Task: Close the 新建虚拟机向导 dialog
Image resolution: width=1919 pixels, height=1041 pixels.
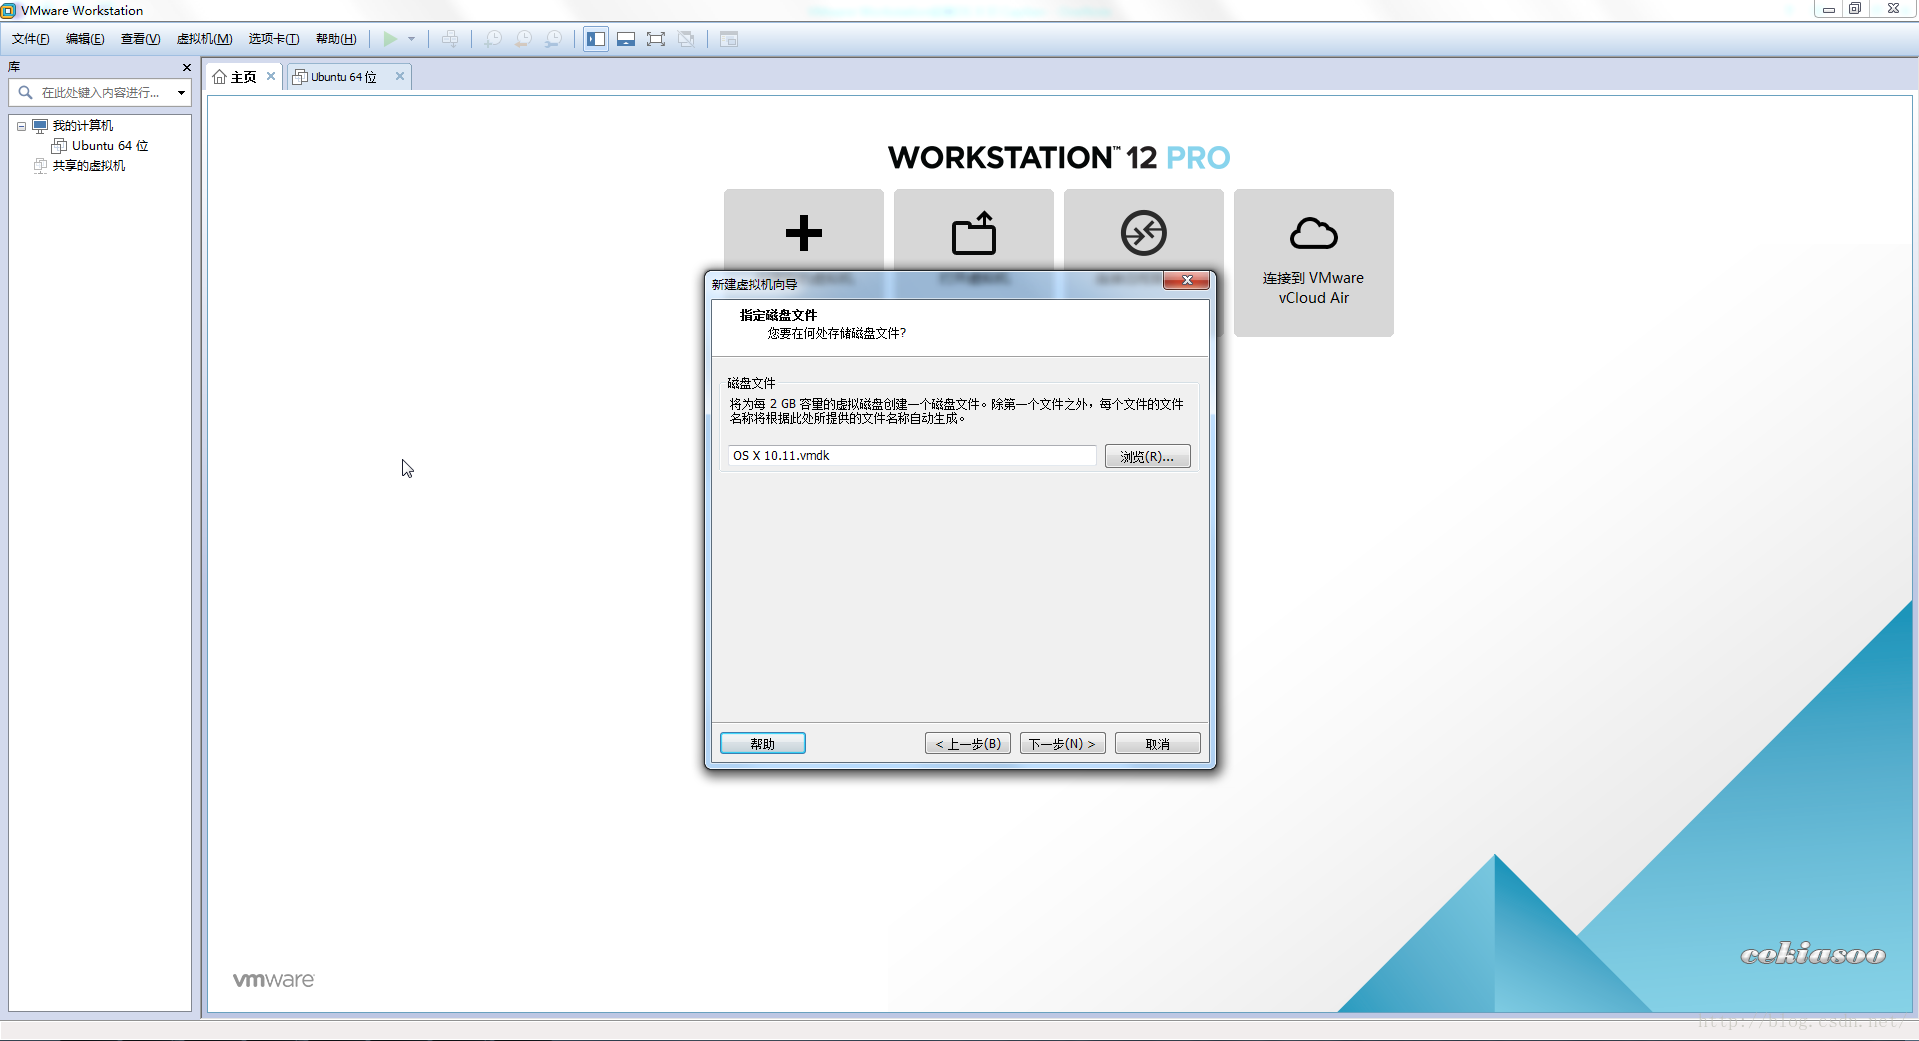Action: tap(1186, 280)
